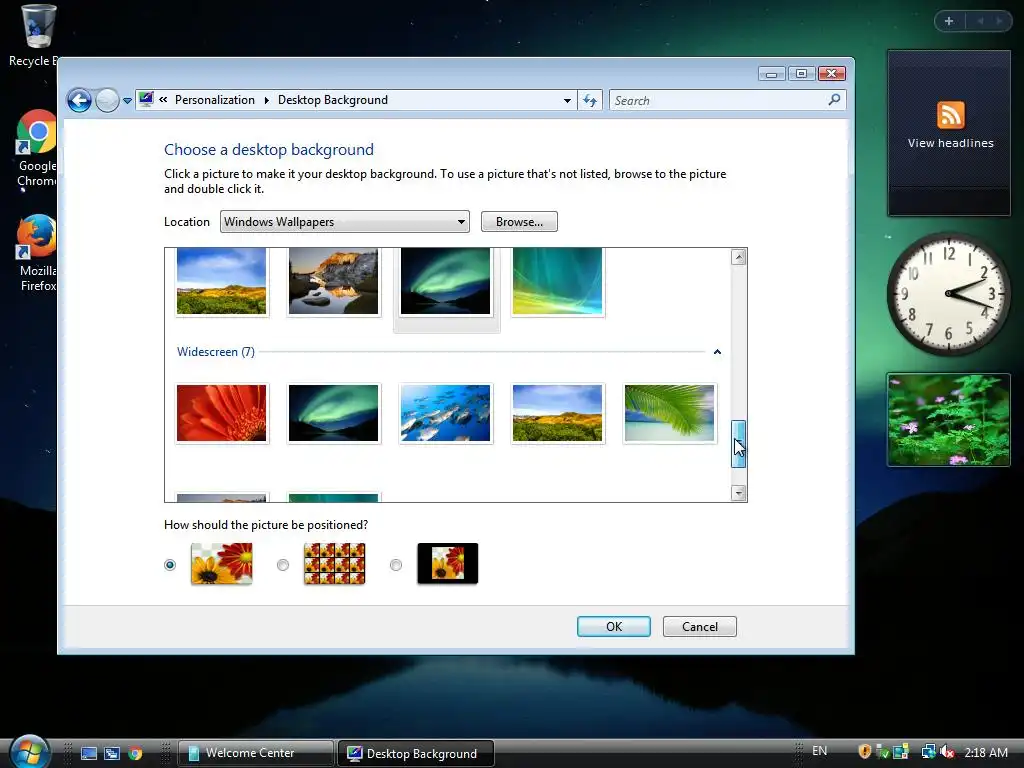Click the tiled position preview image
This screenshot has height=768, width=1024.
(334, 564)
